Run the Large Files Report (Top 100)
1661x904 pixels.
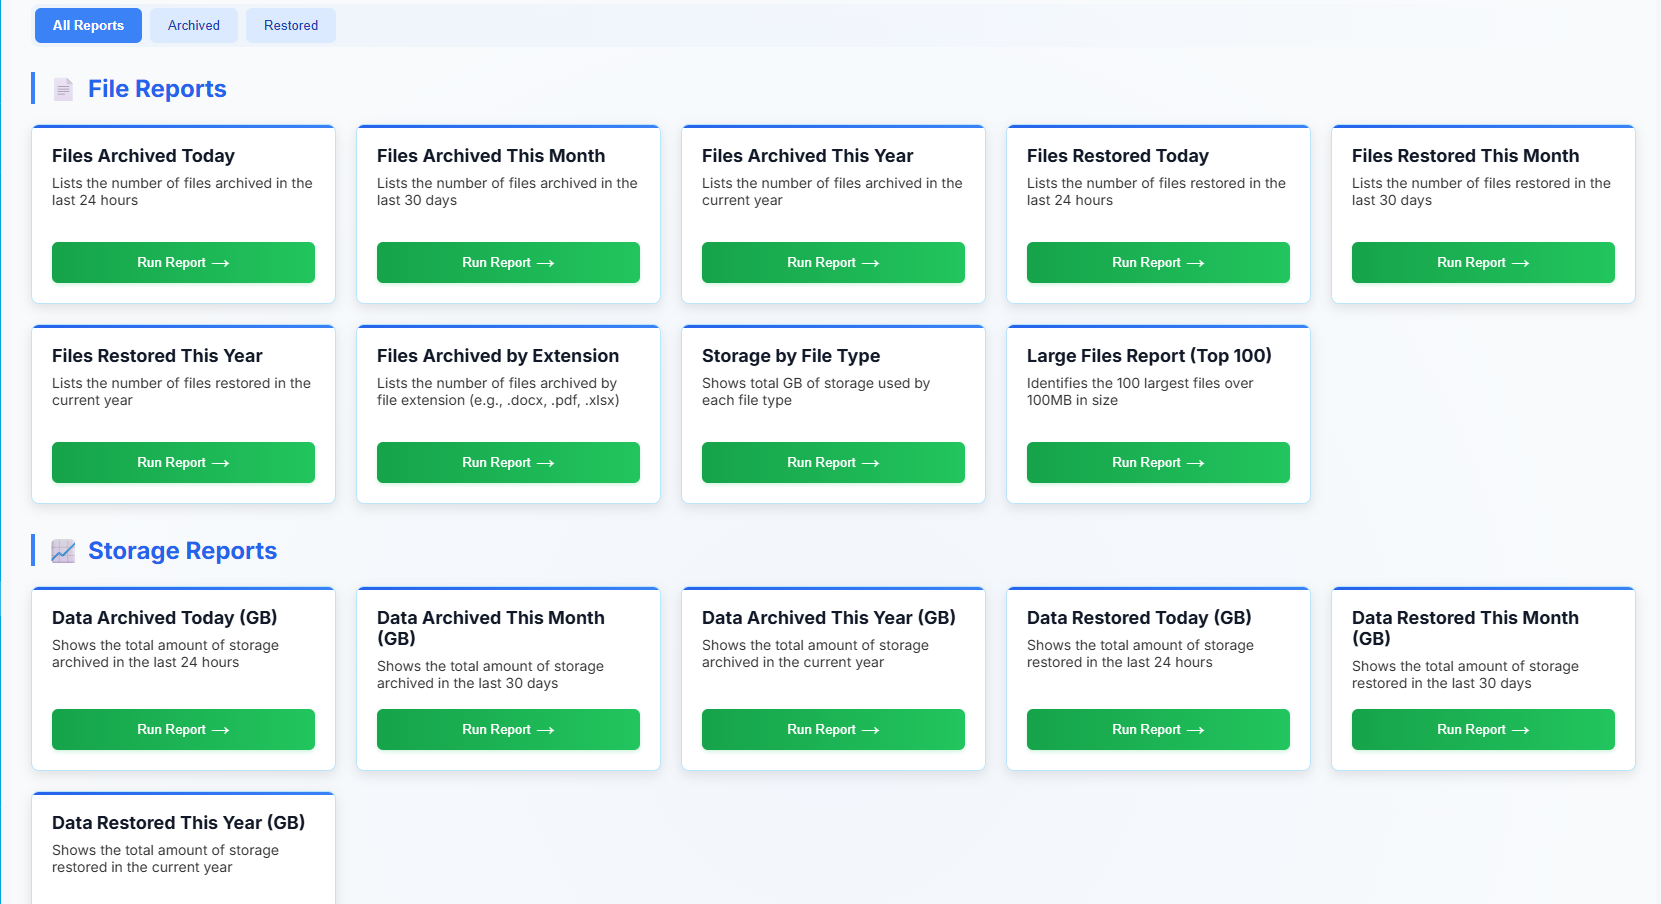tap(1158, 462)
